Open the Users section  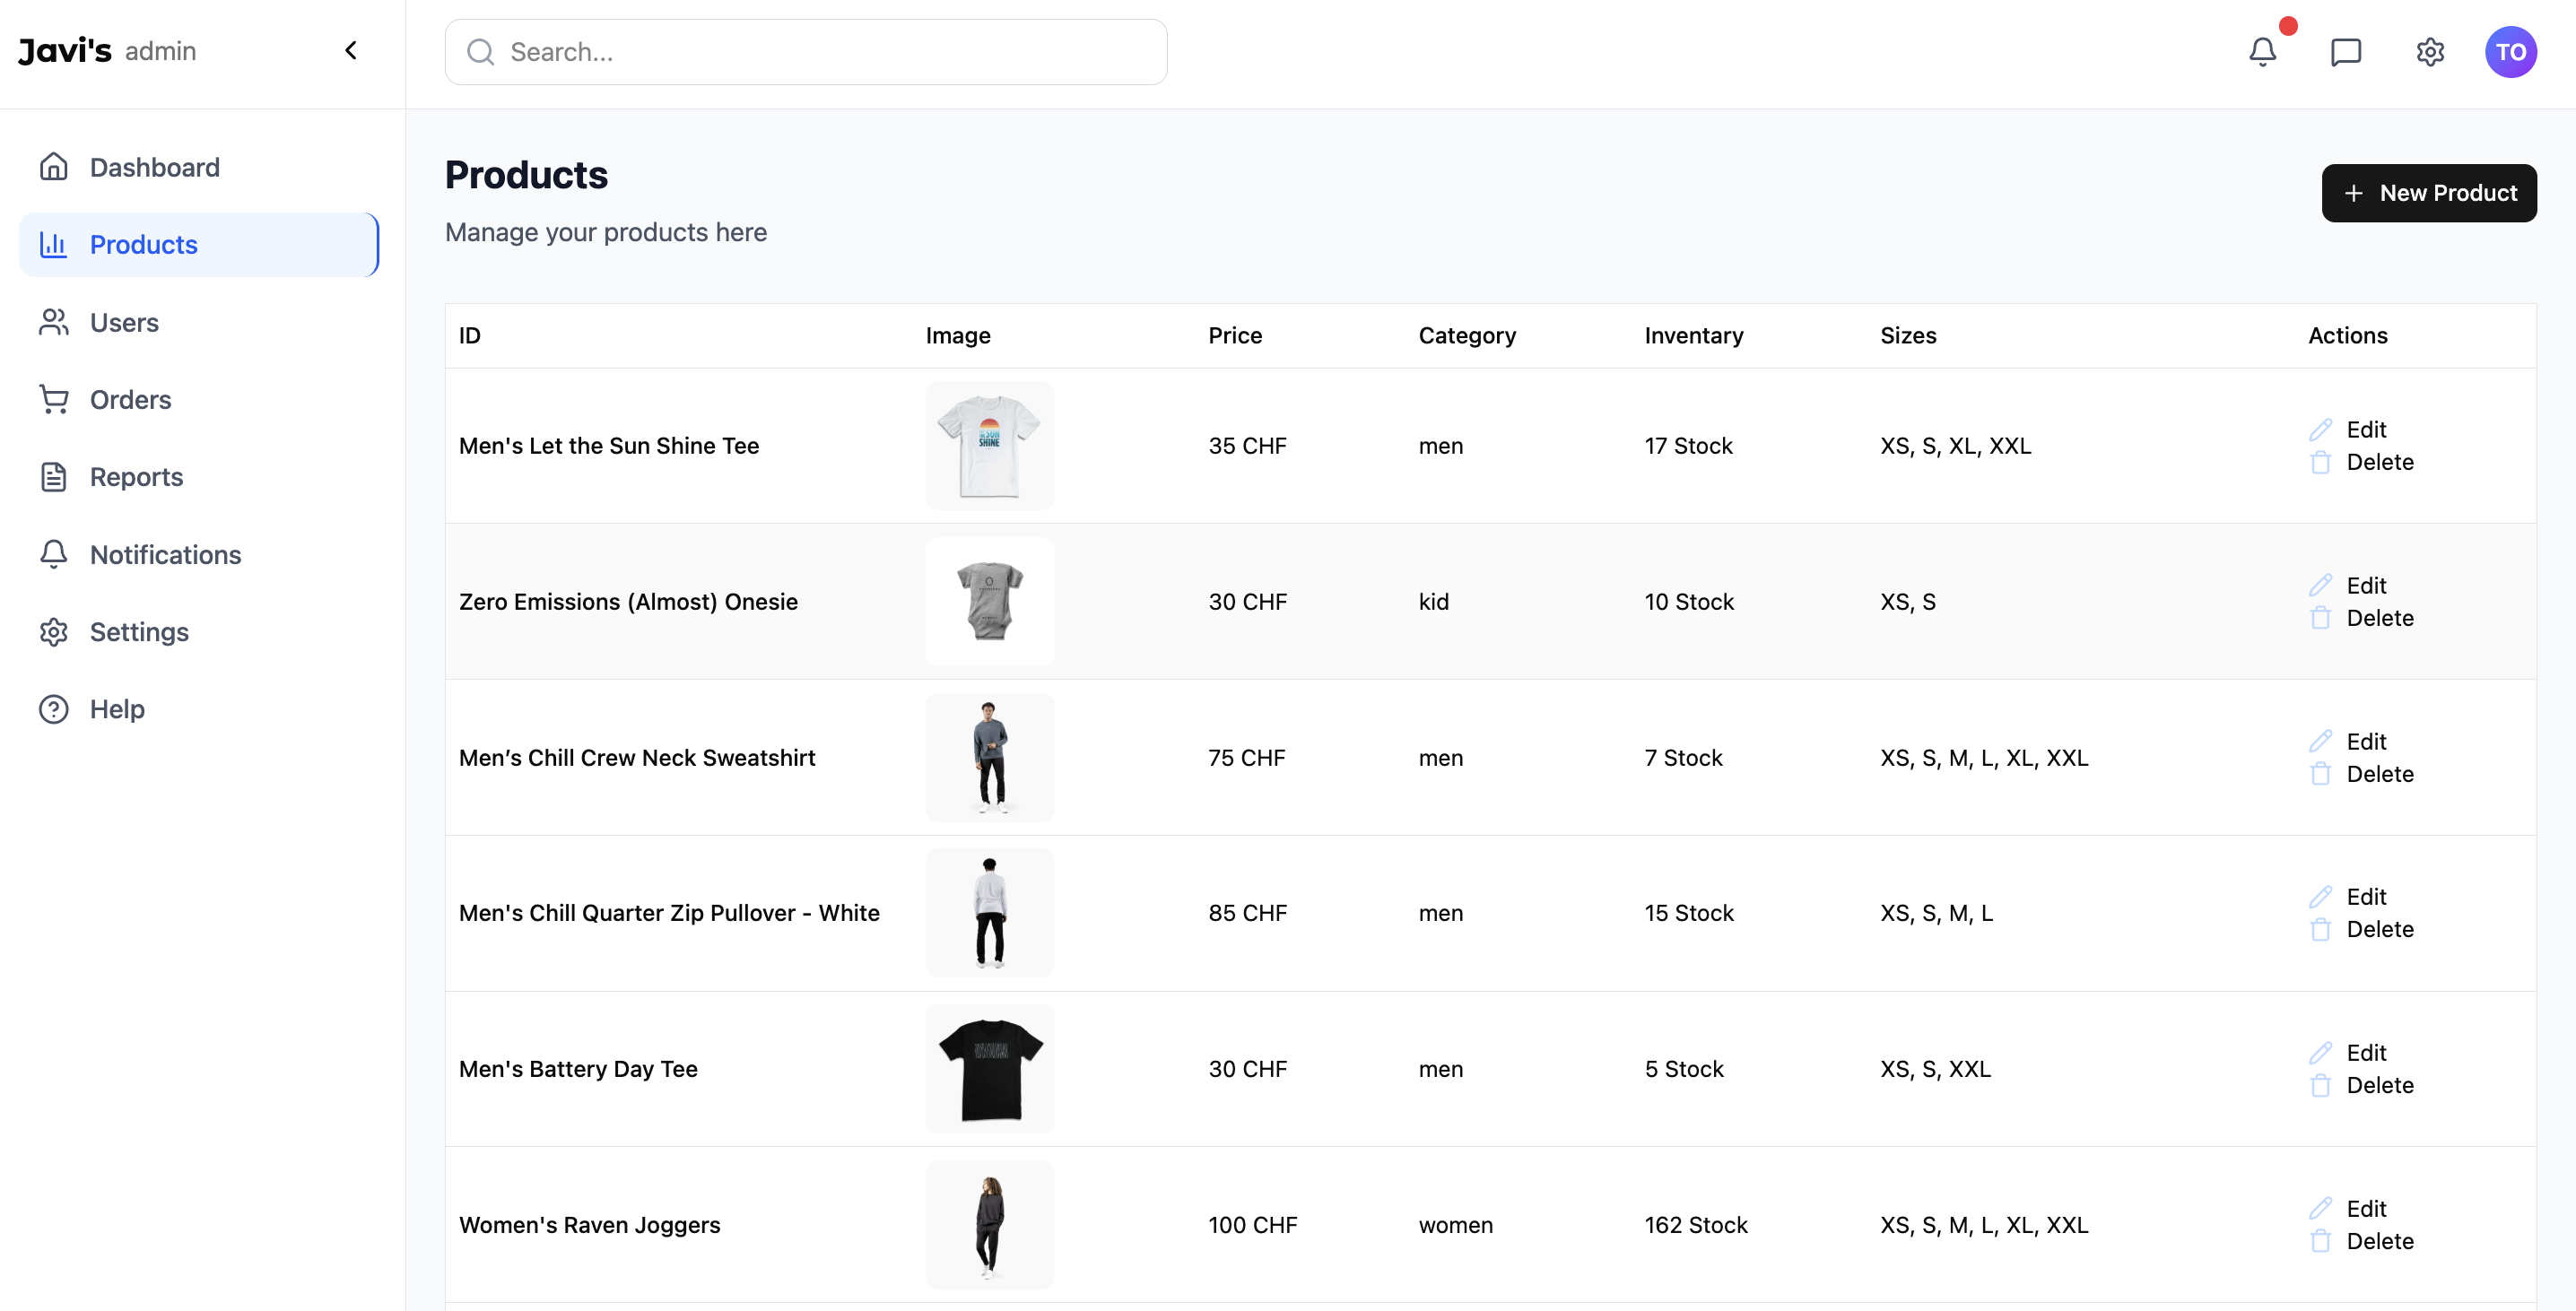coord(124,322)
